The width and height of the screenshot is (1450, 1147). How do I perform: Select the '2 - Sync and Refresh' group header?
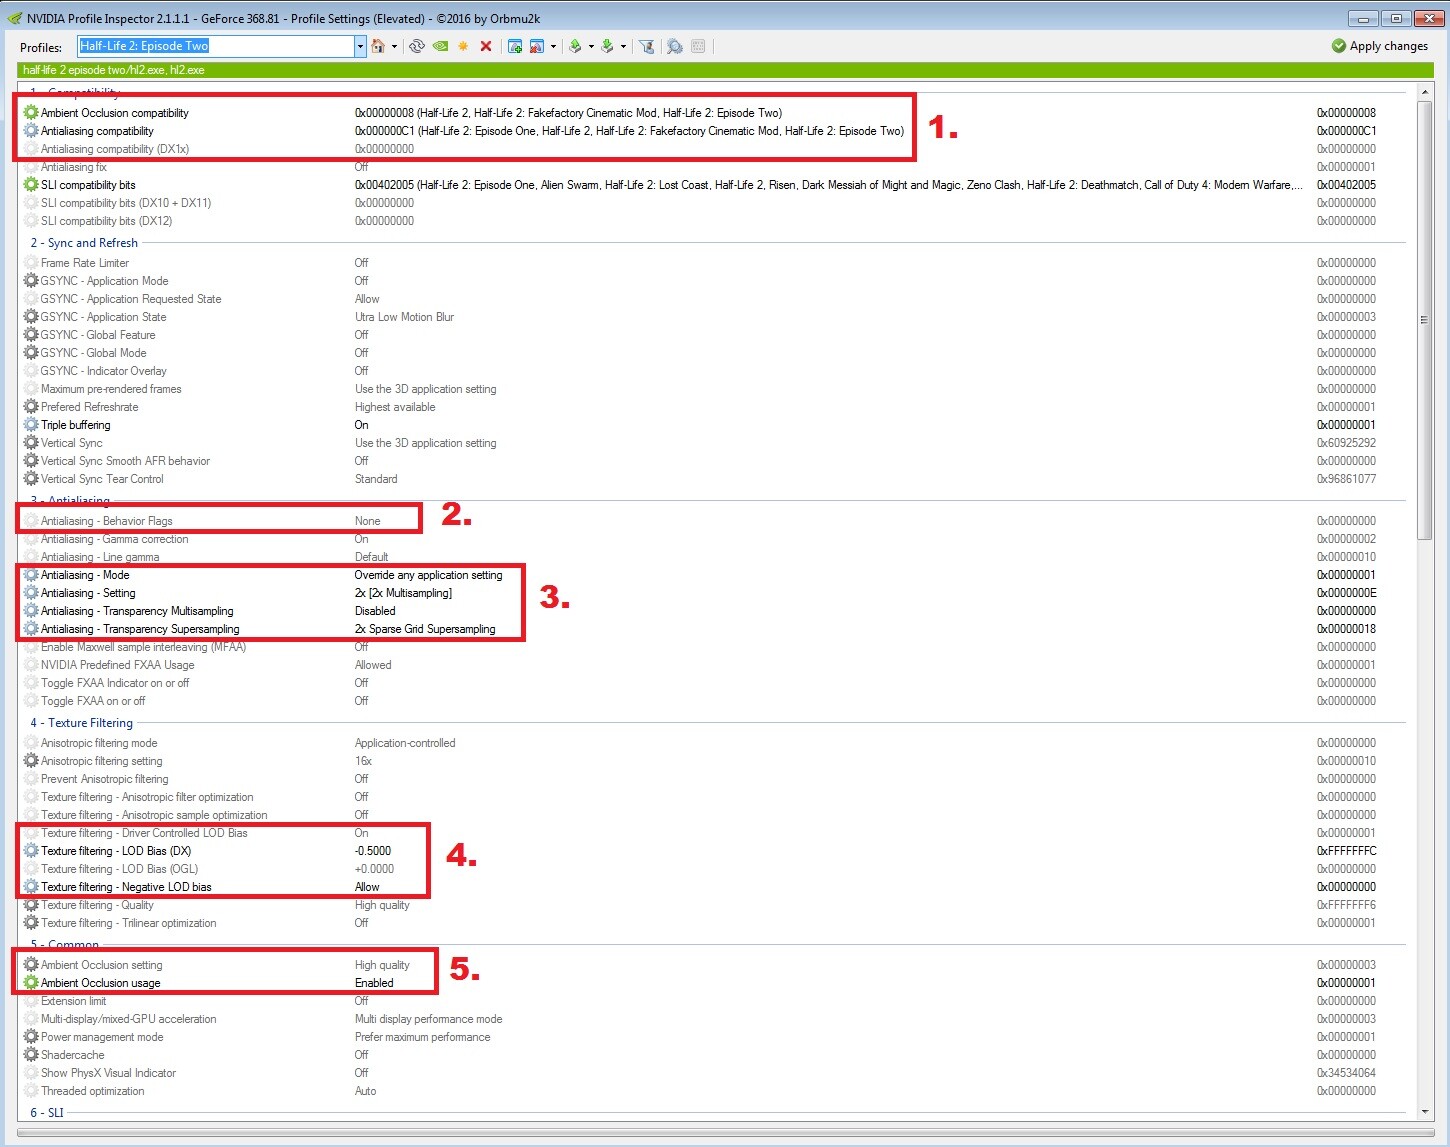click(84, 243)
